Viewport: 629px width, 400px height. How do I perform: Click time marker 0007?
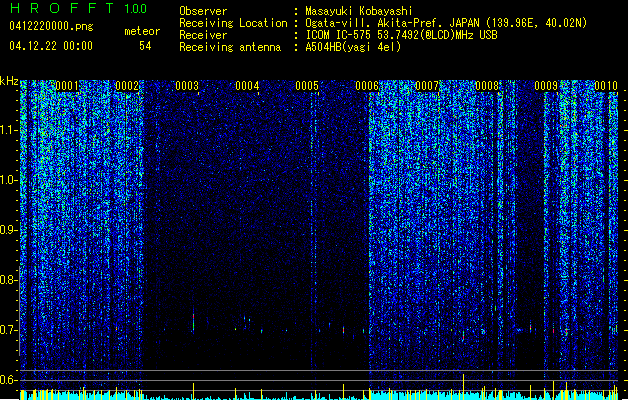(x=427, y=86)
